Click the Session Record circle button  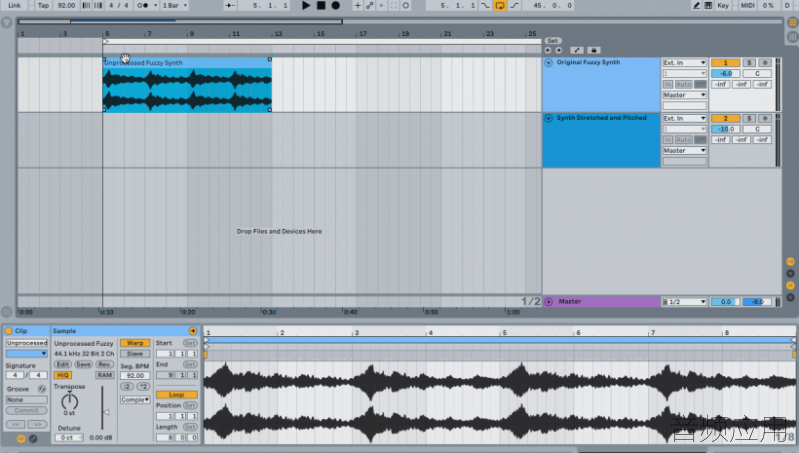(x=406, y=6)
